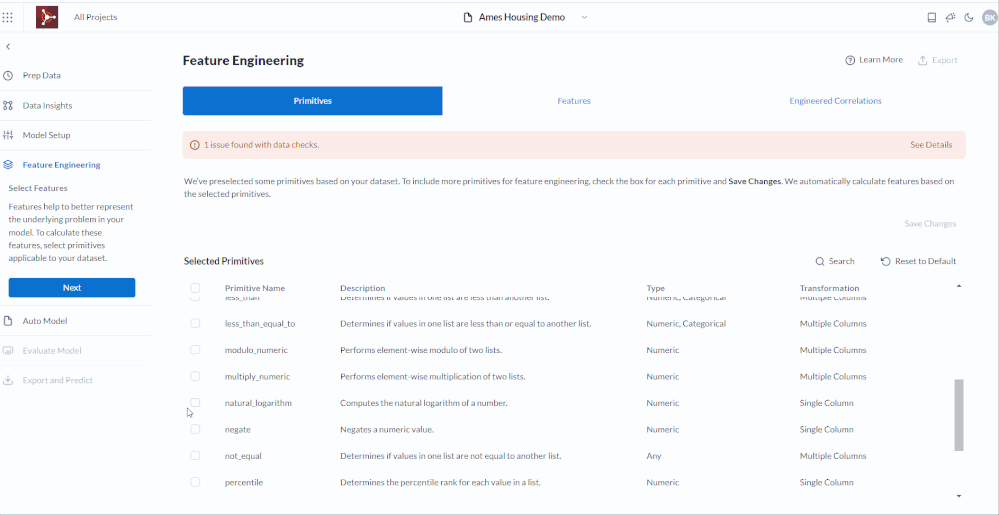The height and width of the screenshot is (515, 999).
Task: Check the not_equal primitive checkbox
Action: (x=195, y=456)
